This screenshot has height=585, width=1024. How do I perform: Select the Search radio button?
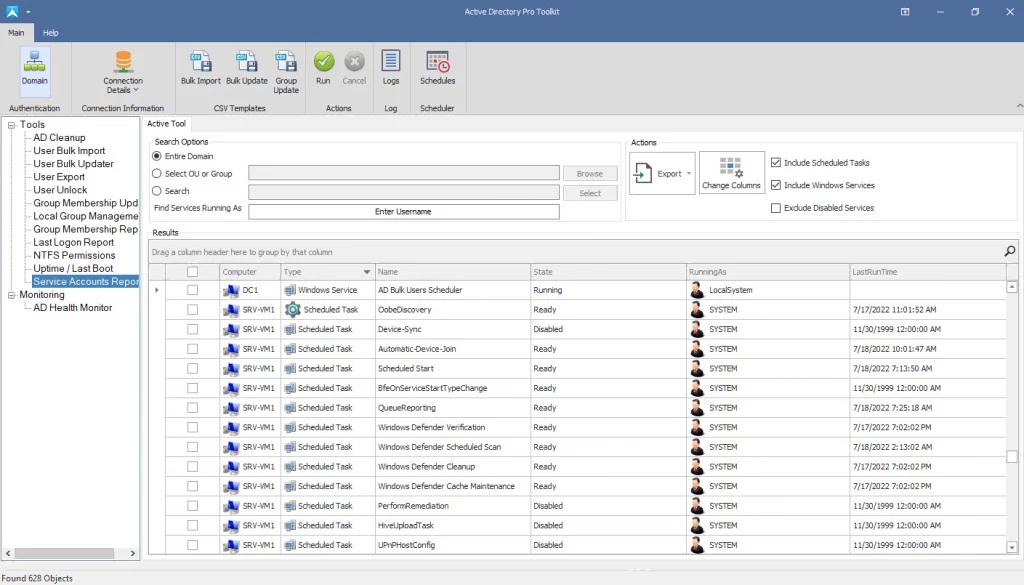pos(157,191)
